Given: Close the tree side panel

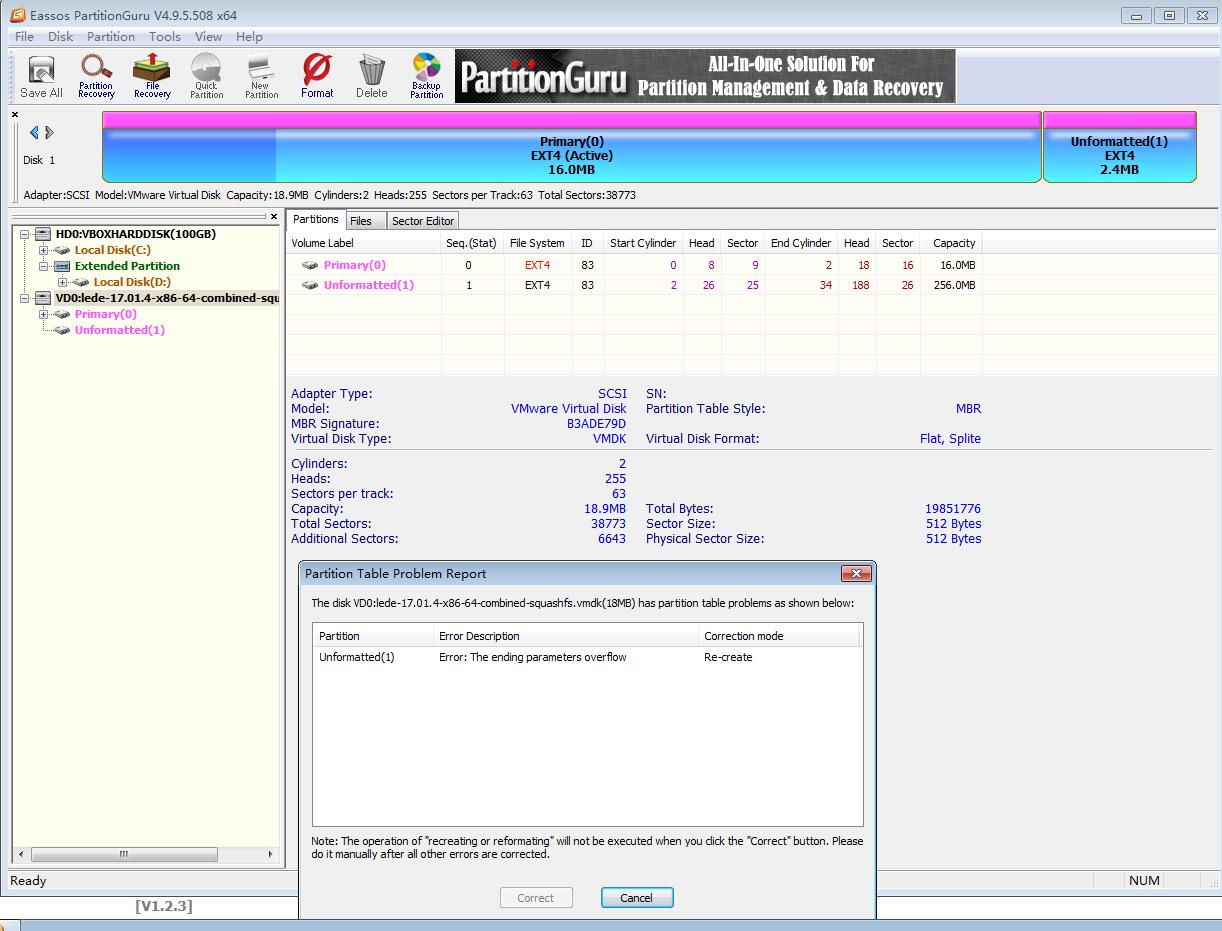Looking at the screenshot, I should coord(274,216).
